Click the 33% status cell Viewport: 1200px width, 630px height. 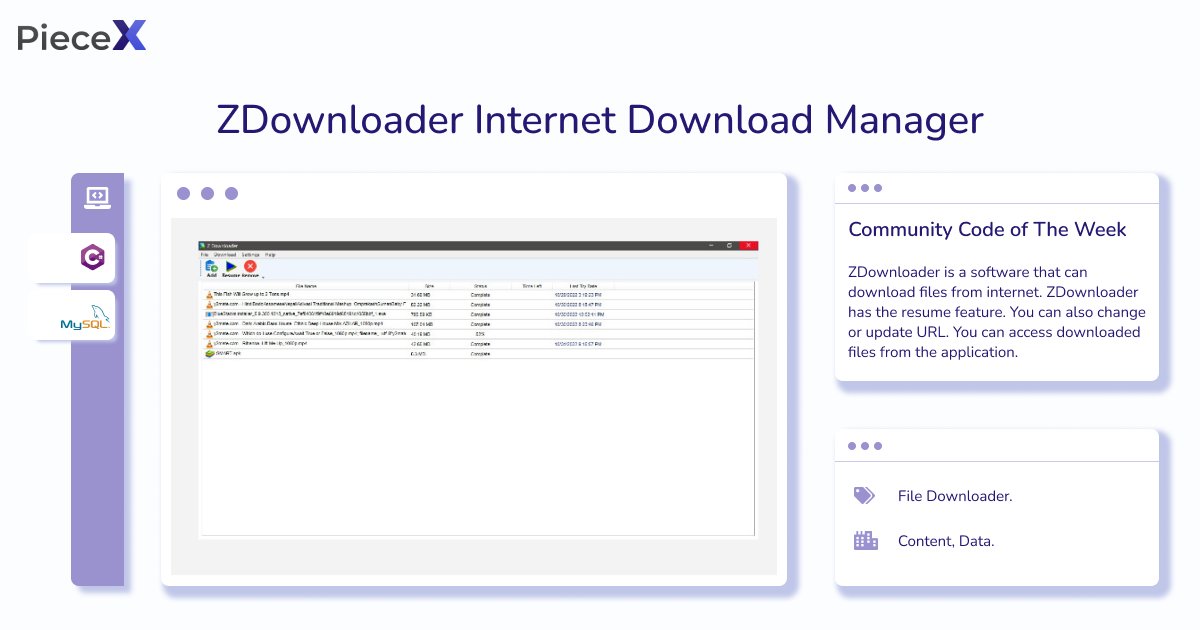(x=480, y=334)
